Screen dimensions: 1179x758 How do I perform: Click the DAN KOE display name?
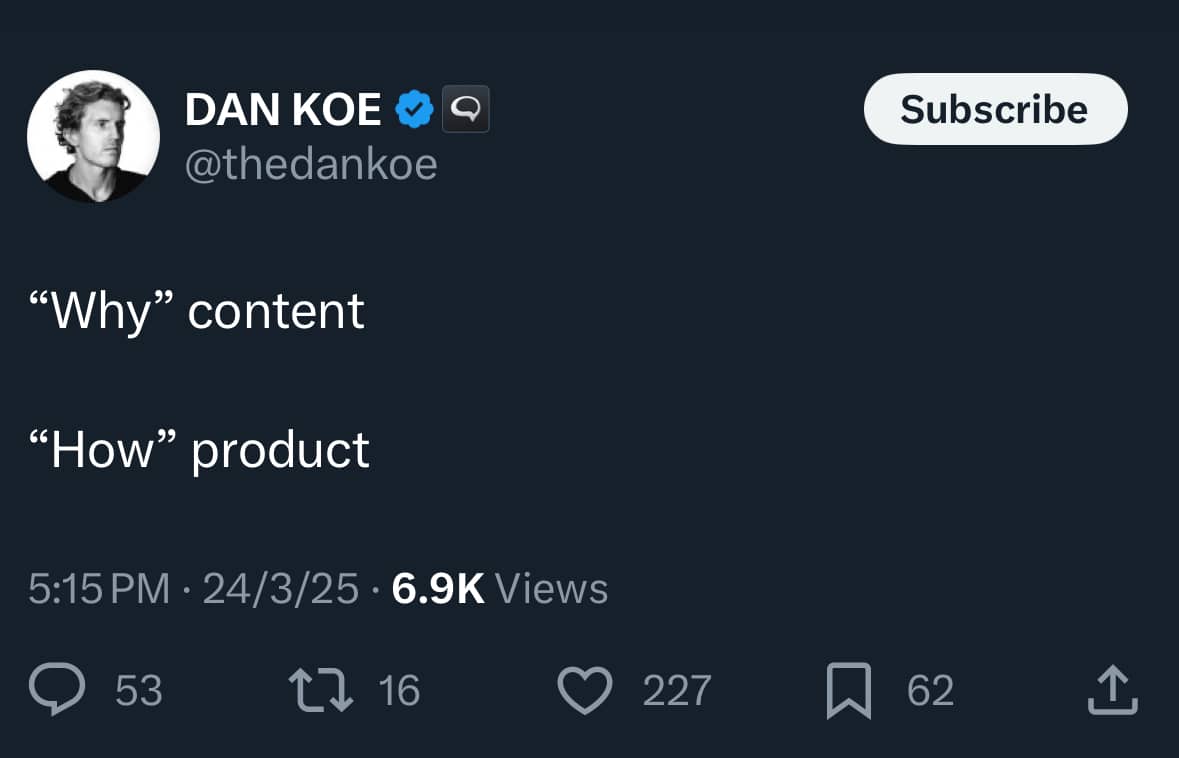(283, 109)
